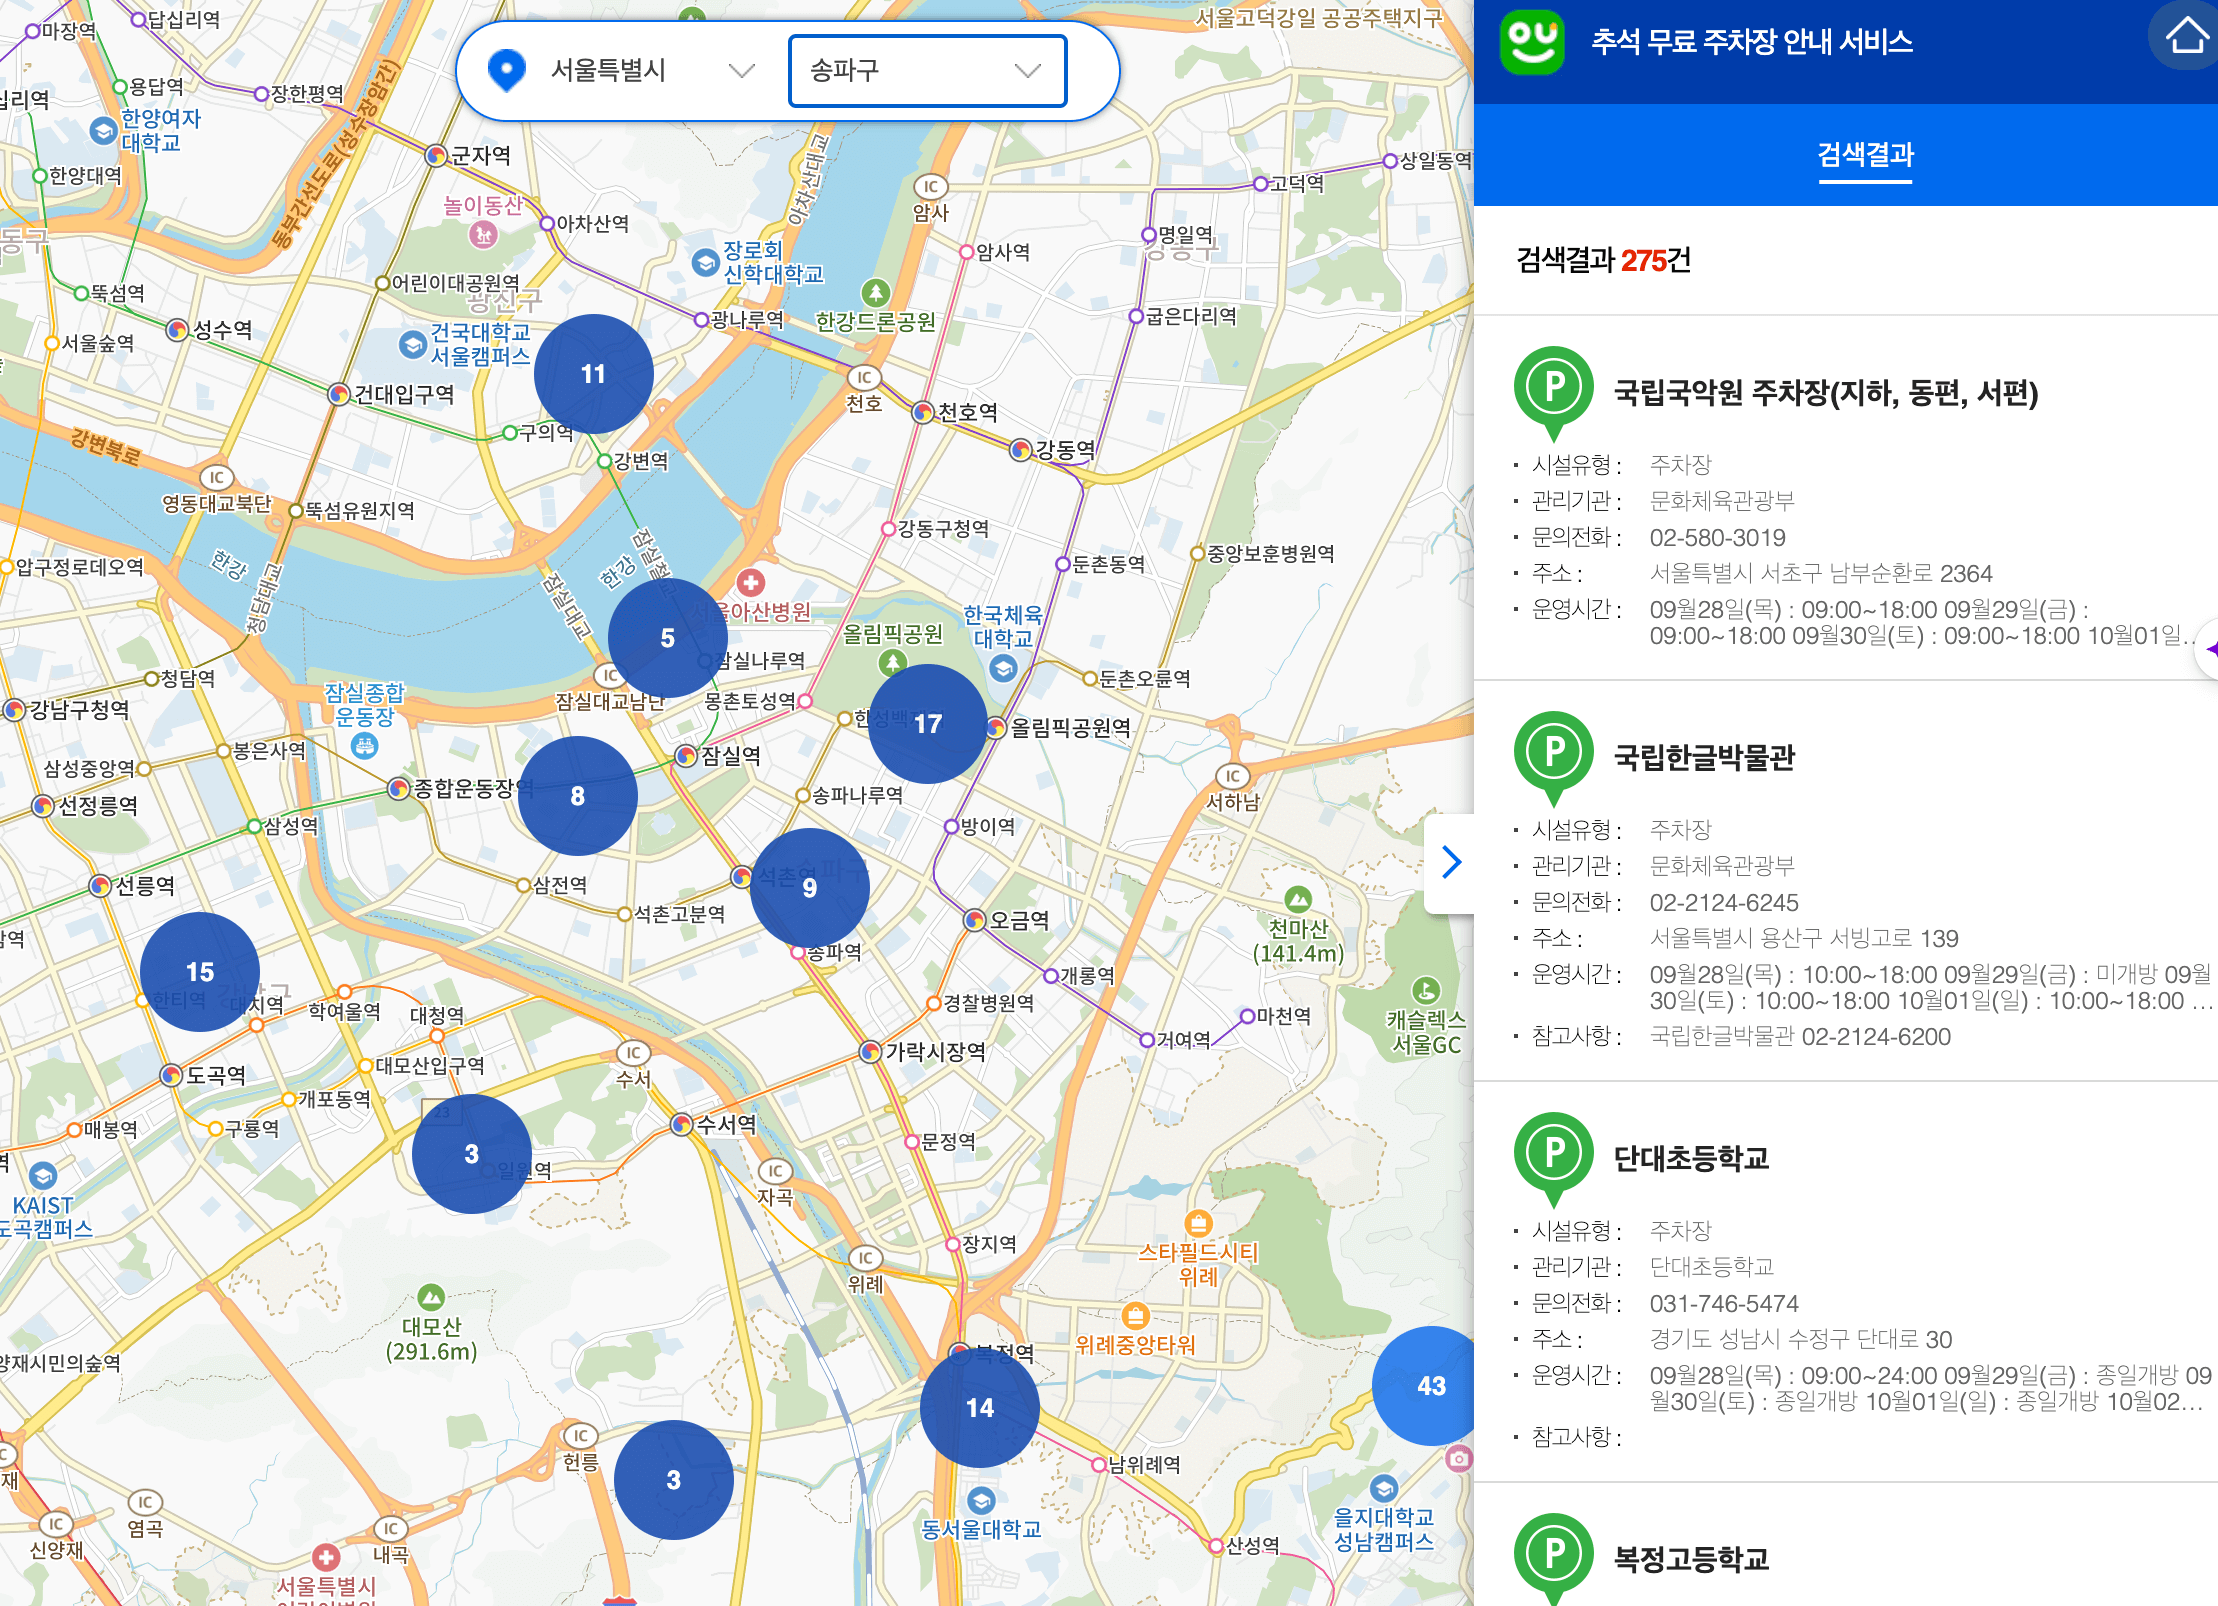The image size is (2218, 1606).
Task: Click parking icon for 국립한글박물관
Action: [x=1554, y=758]
